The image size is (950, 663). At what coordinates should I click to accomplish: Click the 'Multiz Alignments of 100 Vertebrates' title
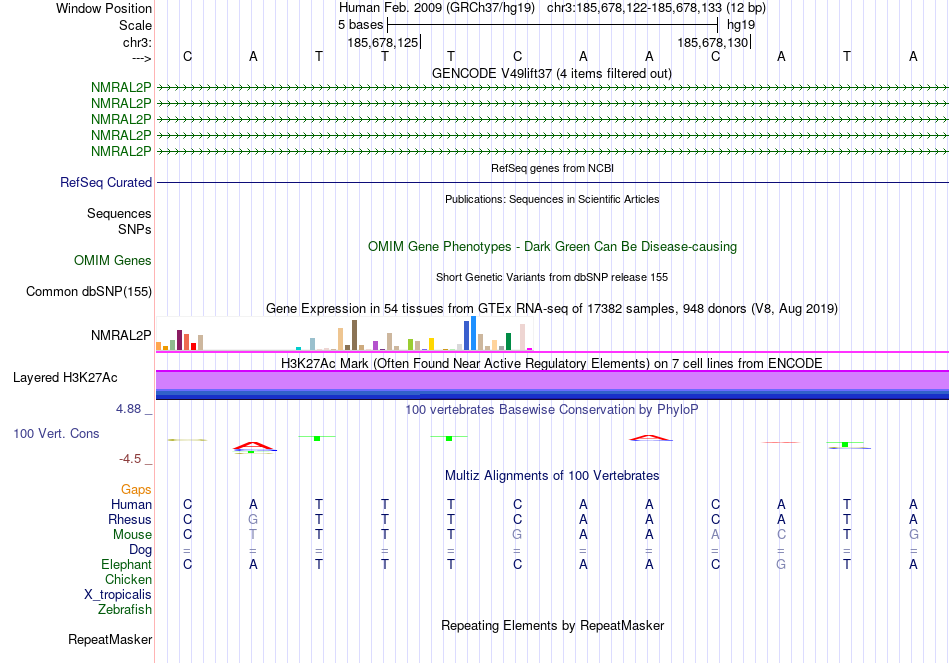point(552,476)
